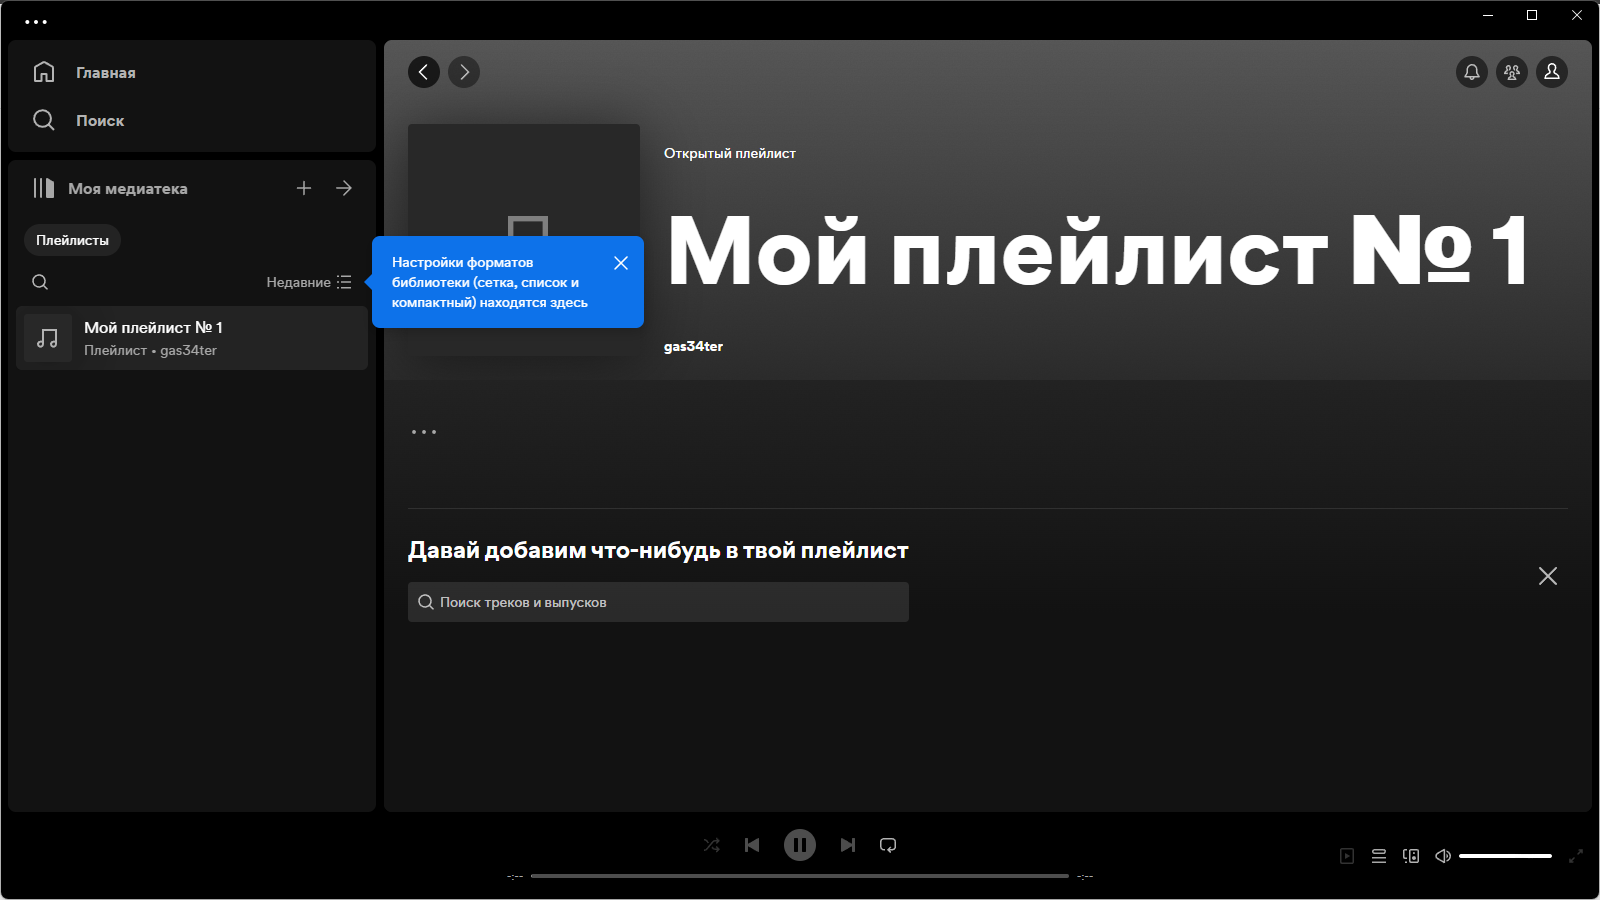Toggle shuffle playback
This screenshot has width=1600, height=900.
coord(712,845)
